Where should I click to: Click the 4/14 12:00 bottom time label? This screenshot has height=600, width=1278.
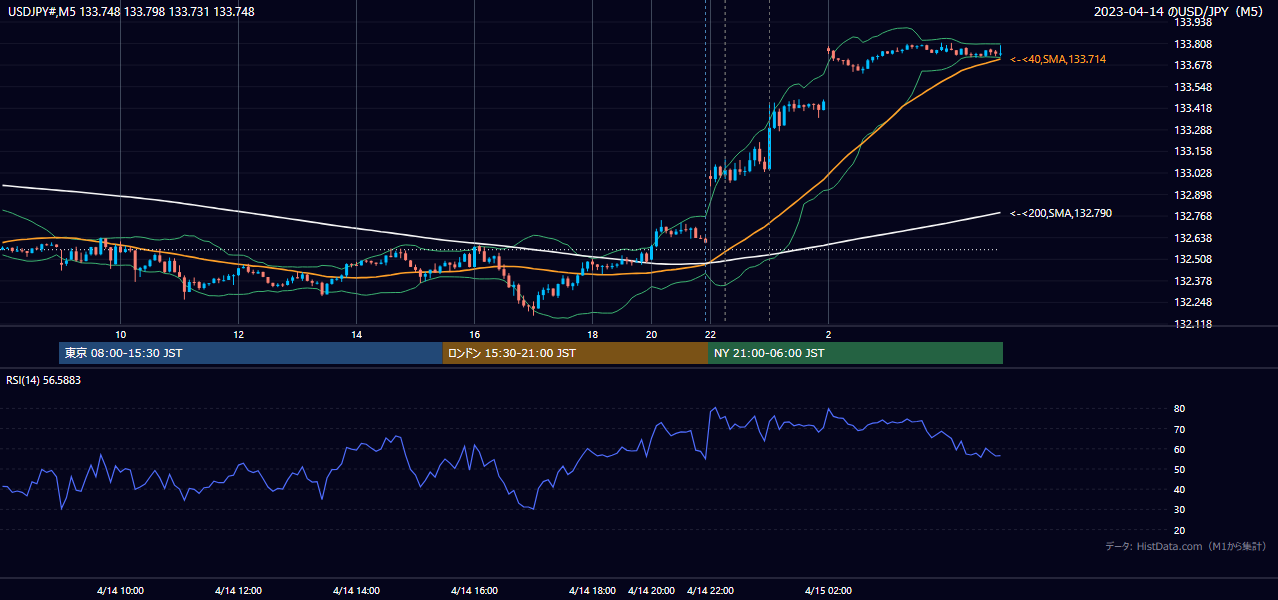click(x=238, y=590)
